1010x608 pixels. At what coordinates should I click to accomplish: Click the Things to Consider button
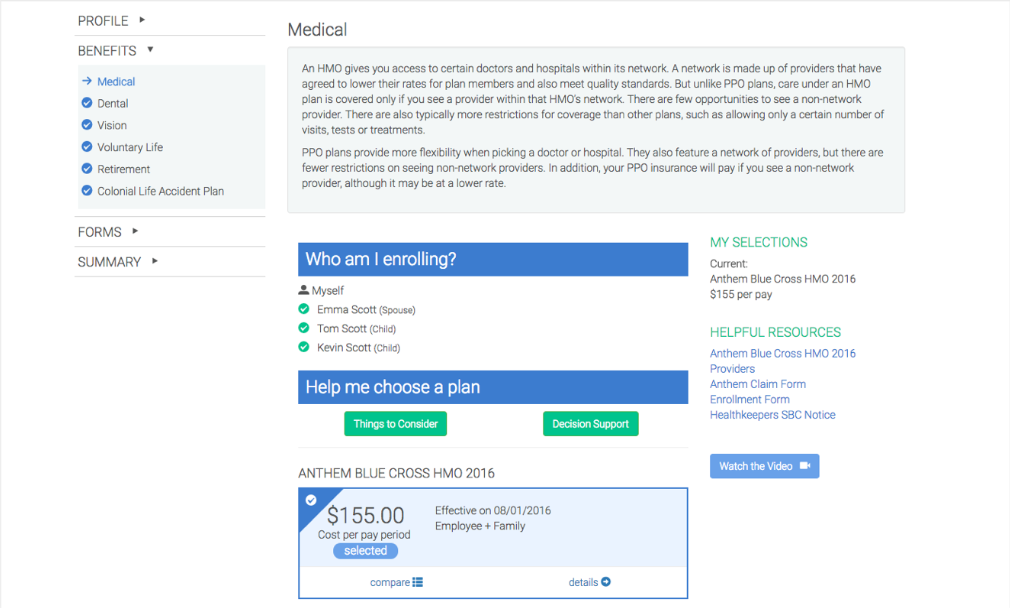point(395,424)
